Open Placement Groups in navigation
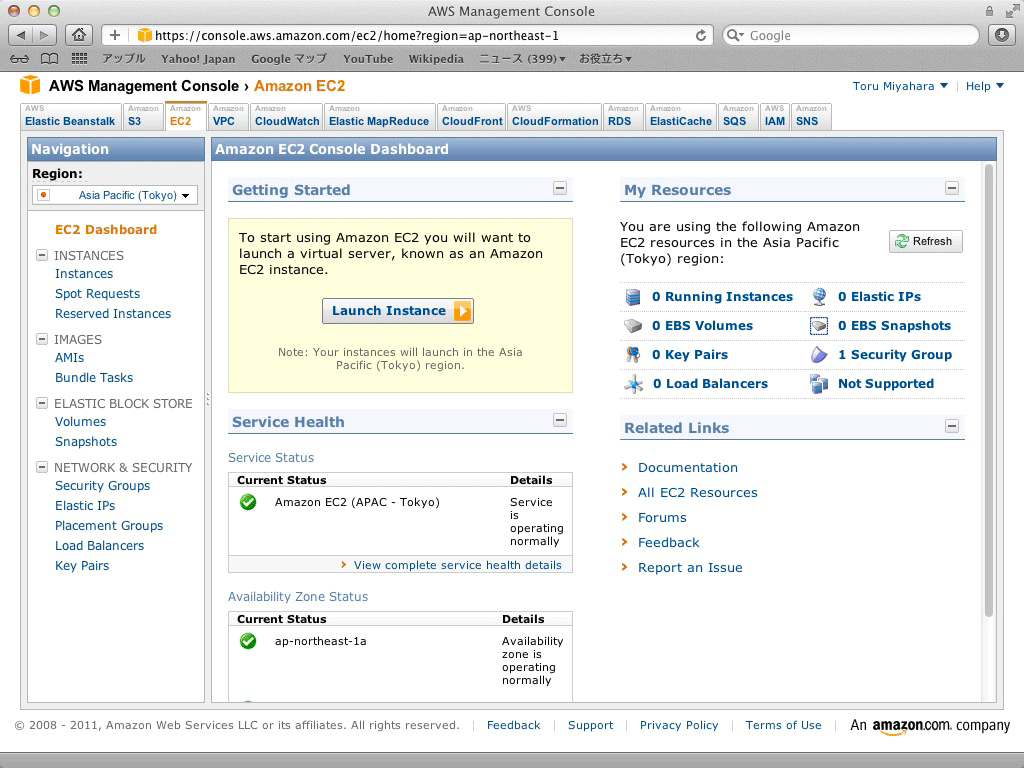 pyautogui.click(x=109, y=526)
